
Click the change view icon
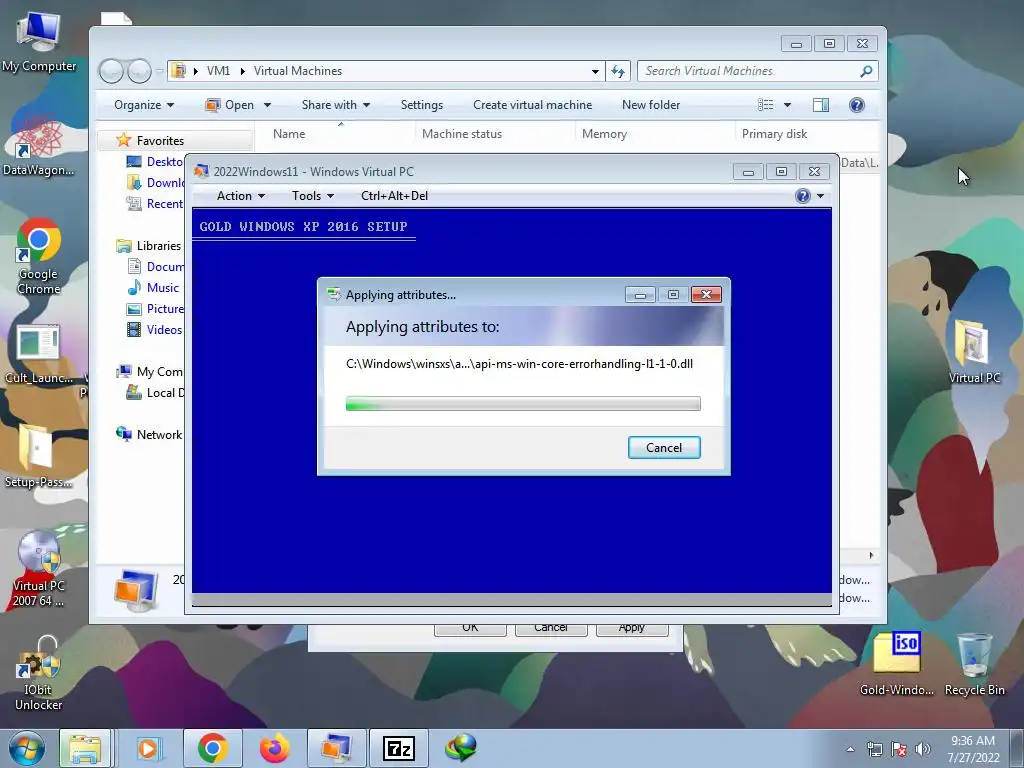(x=765, y=105)
